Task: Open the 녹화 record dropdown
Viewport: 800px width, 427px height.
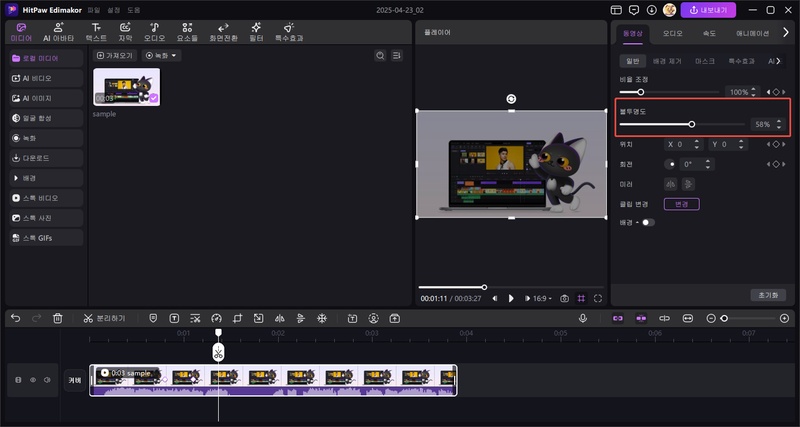Action: click(x=161, y=56)
